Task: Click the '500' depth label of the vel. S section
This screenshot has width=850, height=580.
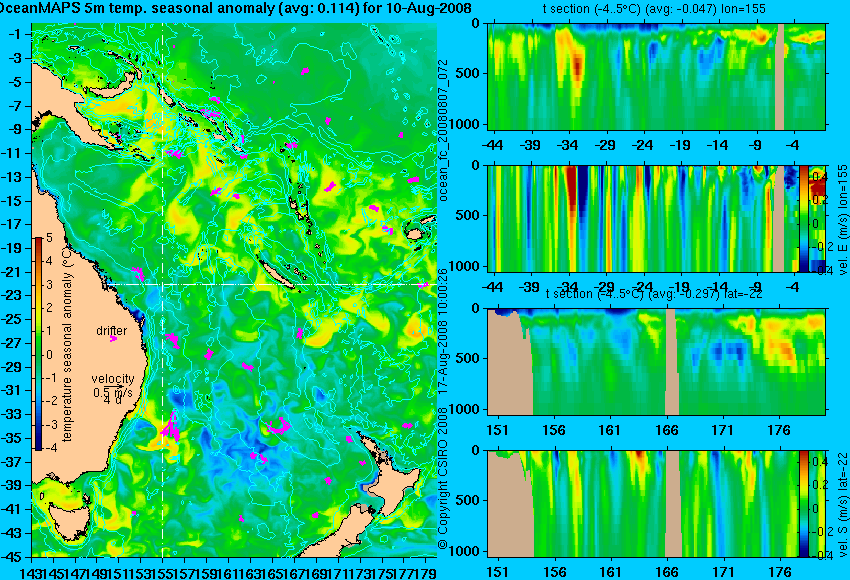Action: pyautogui.click(x=469, y=500)
